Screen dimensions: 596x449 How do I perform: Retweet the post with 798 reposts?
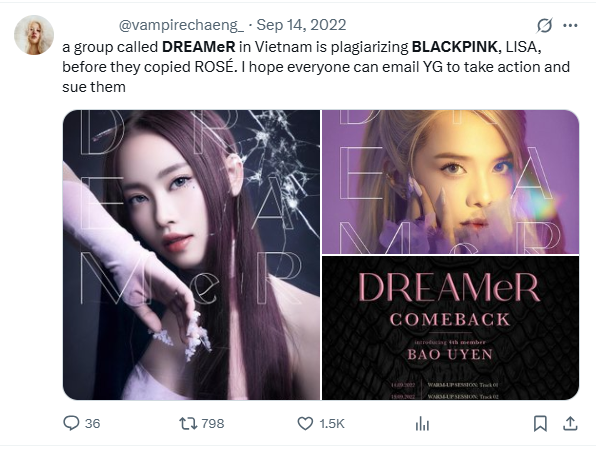[188, 423]
